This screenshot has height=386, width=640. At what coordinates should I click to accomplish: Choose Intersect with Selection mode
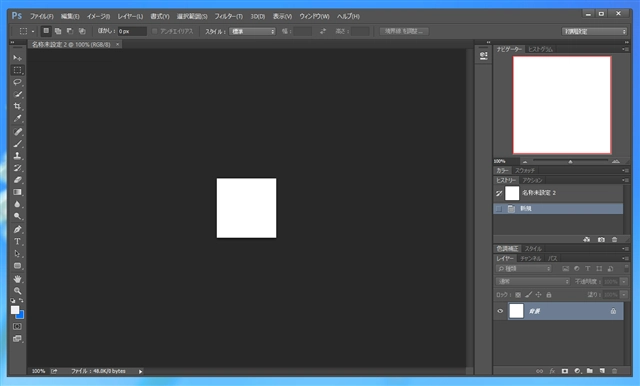tap(82, 31)
